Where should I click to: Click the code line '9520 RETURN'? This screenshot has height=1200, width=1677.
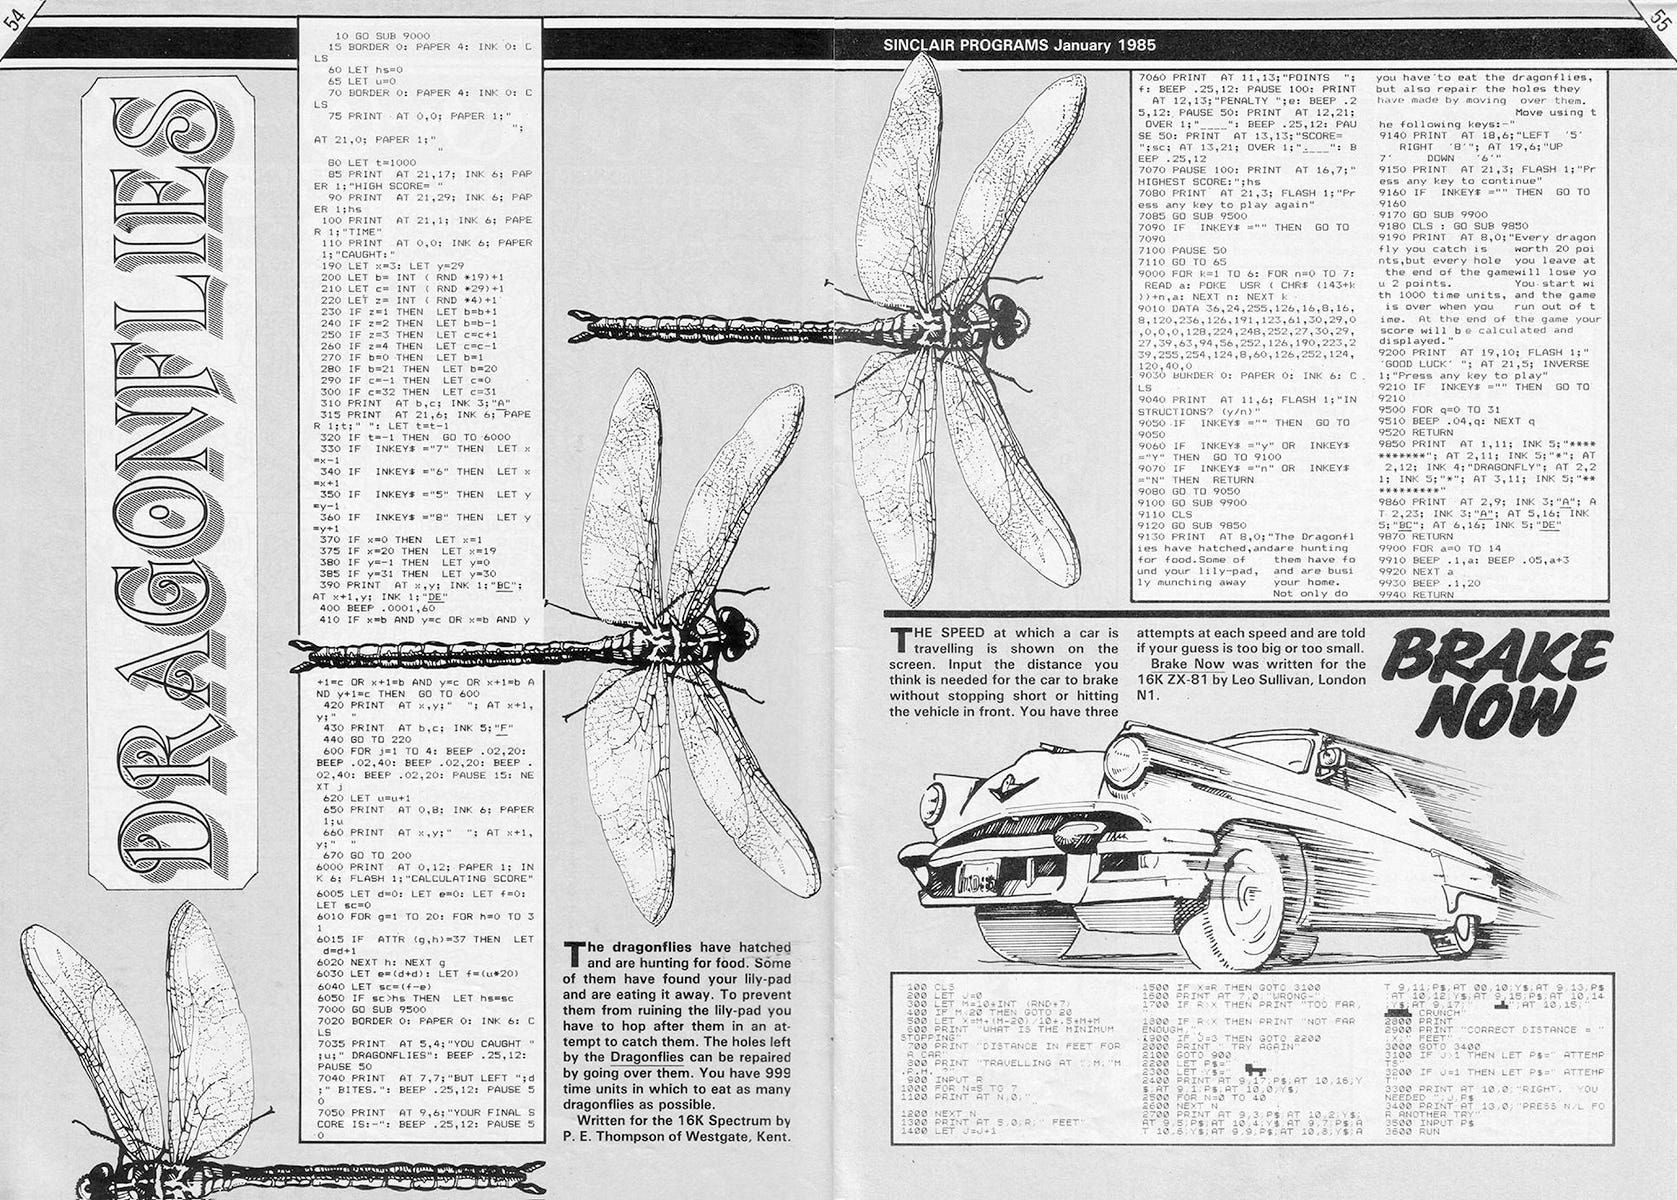(x=1418, y=433)
